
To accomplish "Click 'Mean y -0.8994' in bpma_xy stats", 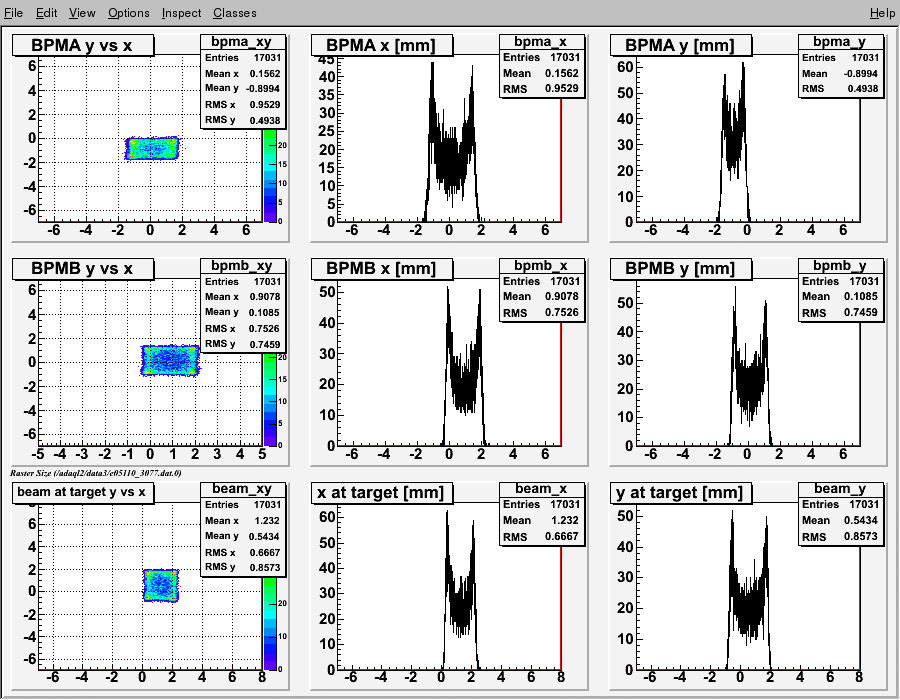I will pyautogui.click(x=242, y=88).
